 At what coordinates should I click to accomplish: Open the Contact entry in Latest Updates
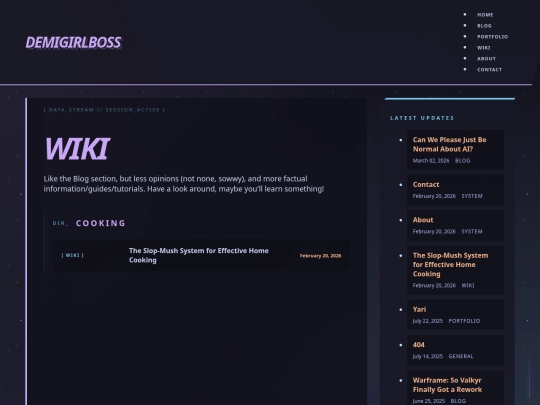click(x=426, y=185)
